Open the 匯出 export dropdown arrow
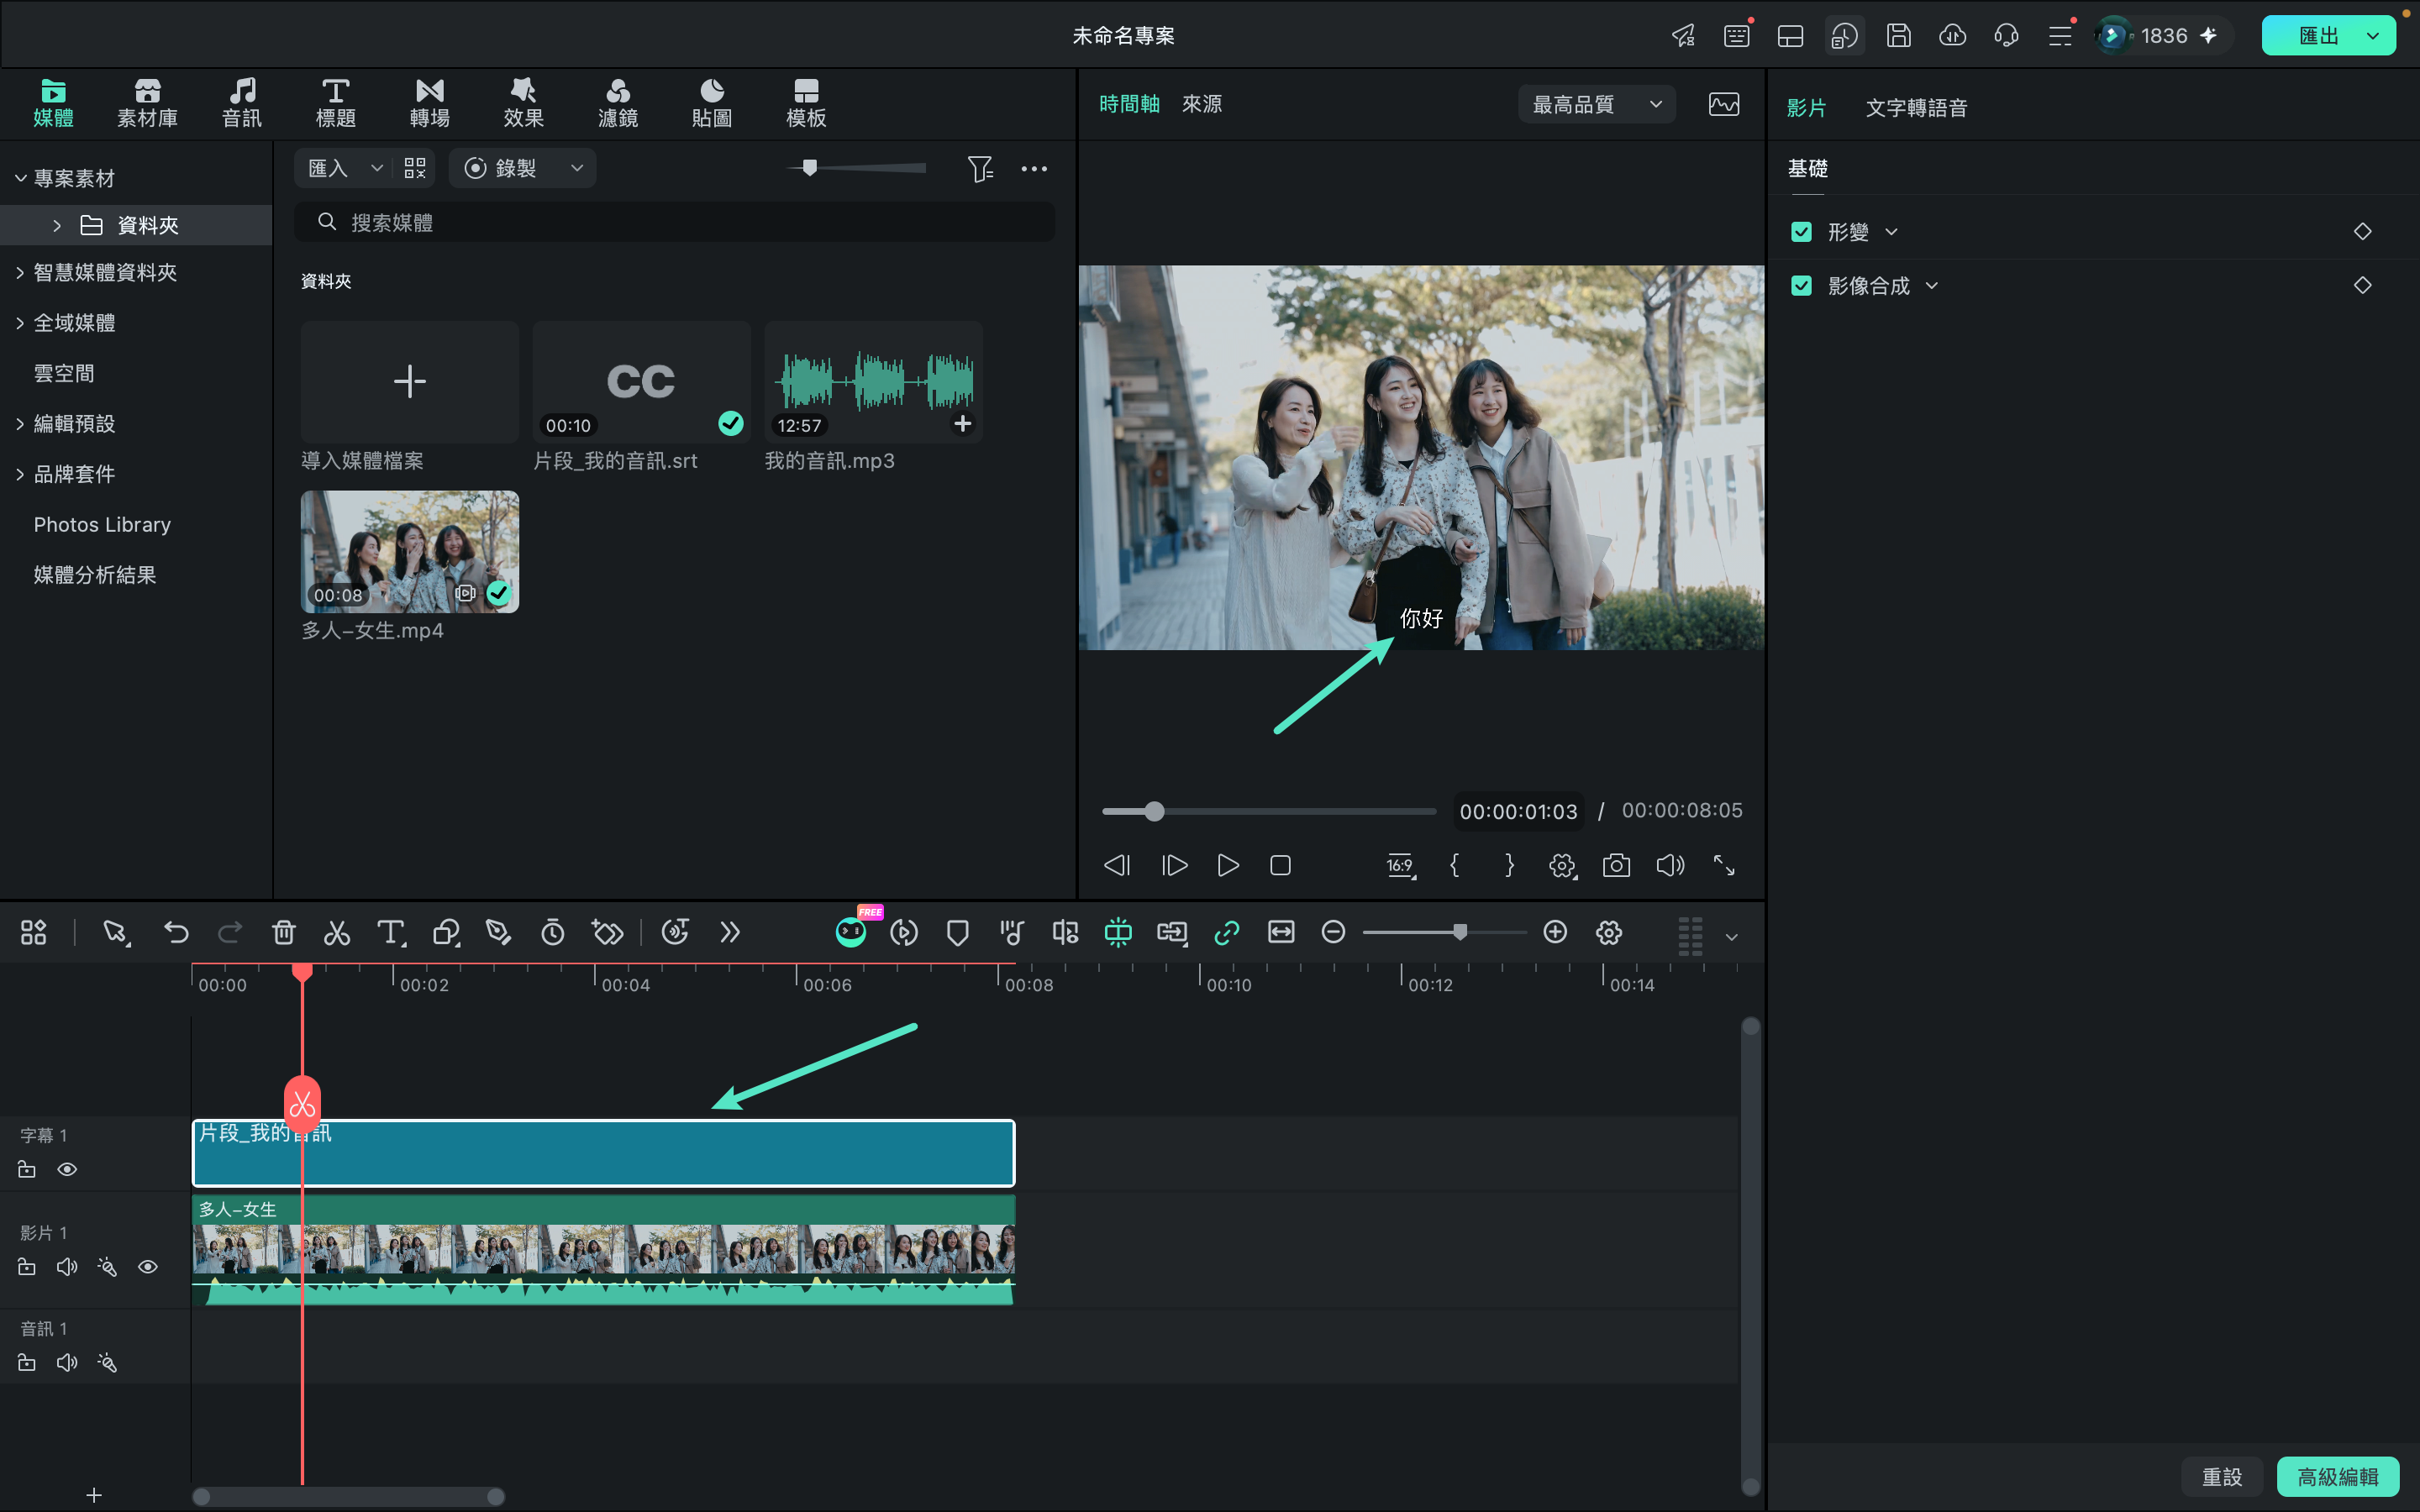Image resolution: width=2420 pixels, height=1512 pixels. [x=2373, y=36]
